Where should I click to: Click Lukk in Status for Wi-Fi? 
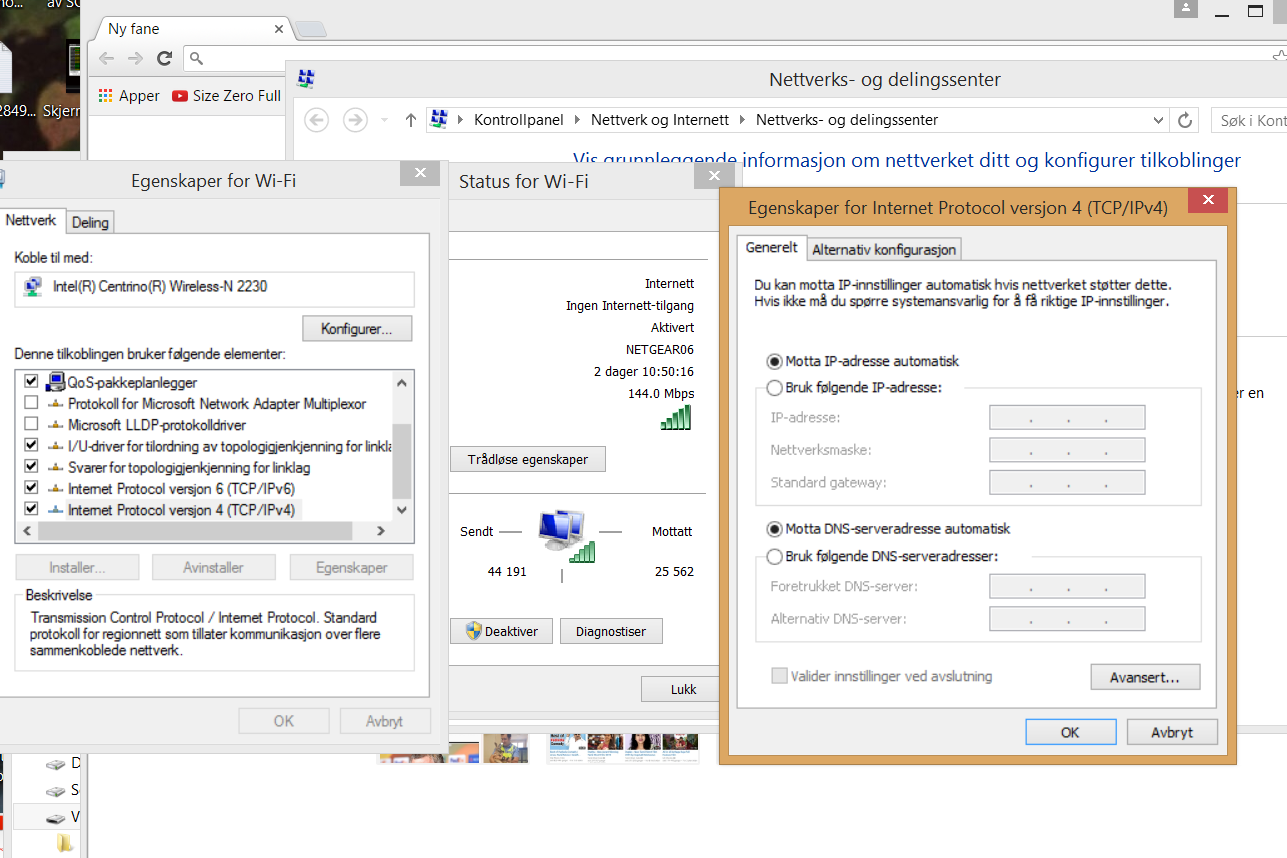pos(683,689)
